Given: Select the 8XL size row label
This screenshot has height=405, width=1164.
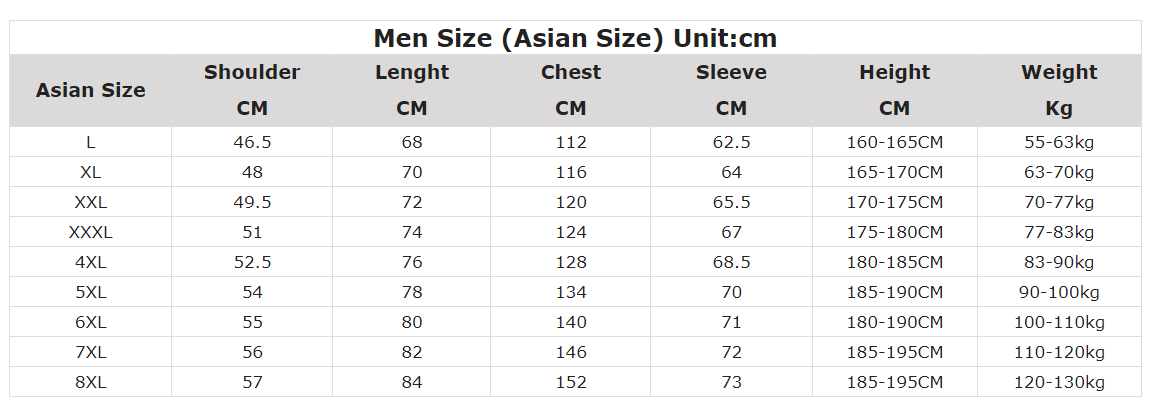Looking at the screenshot, I should click(x=91, y=383).
